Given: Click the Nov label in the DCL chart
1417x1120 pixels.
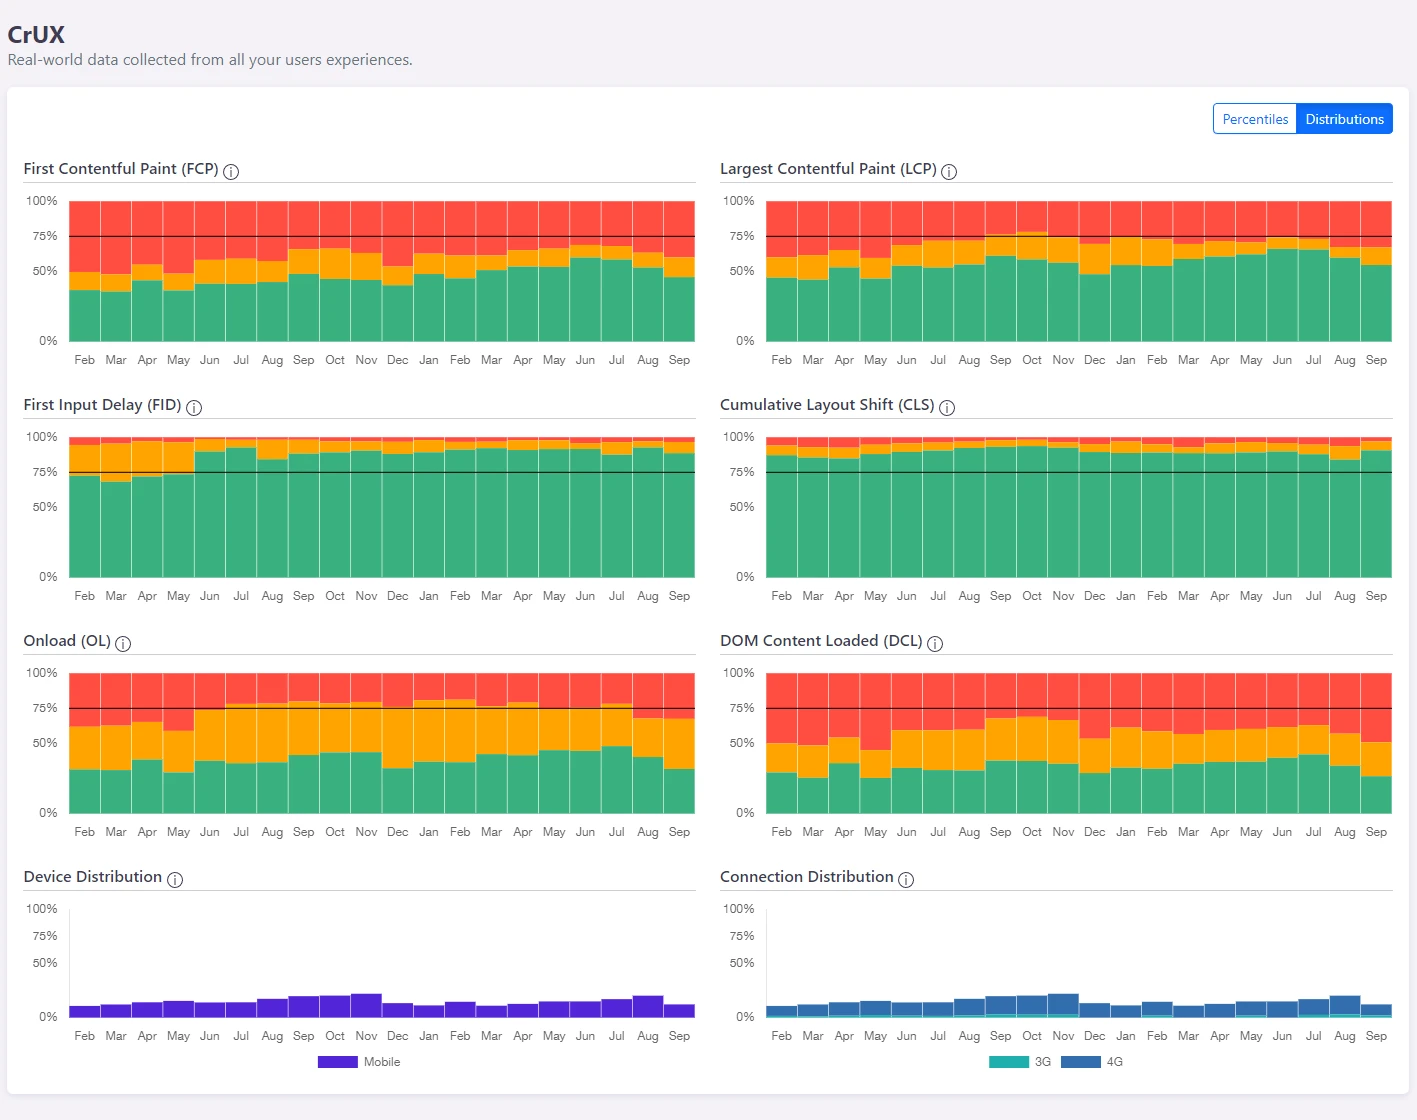Looking at the screenshot, I should 1063,832.
